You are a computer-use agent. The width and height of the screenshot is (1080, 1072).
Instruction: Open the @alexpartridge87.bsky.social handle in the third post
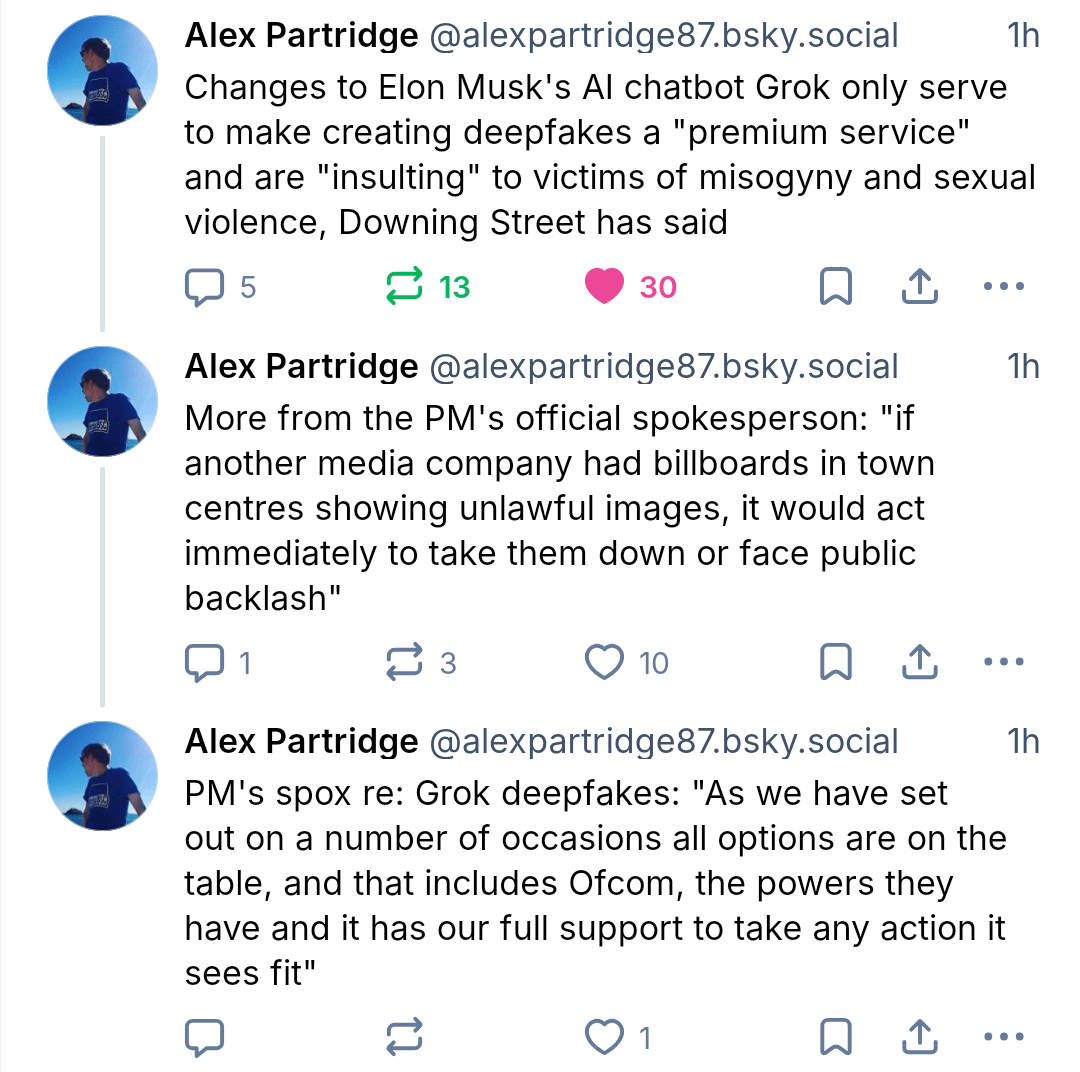[x=663, y=742]
